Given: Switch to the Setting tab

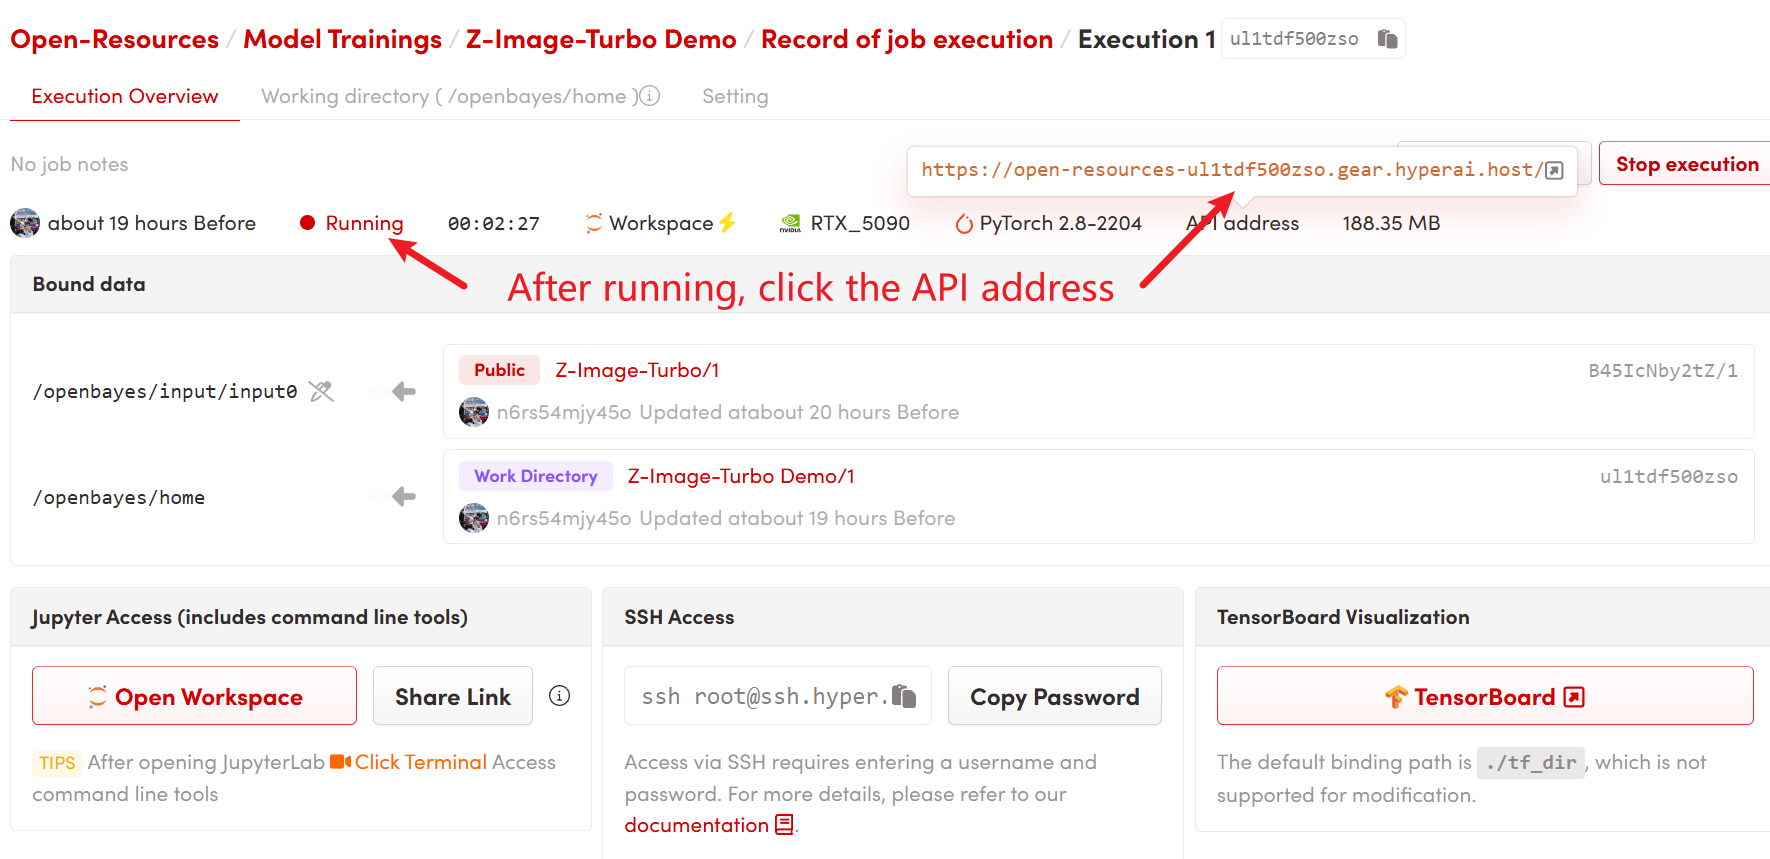Looking at the screenshot, I should tap(734, 96).
